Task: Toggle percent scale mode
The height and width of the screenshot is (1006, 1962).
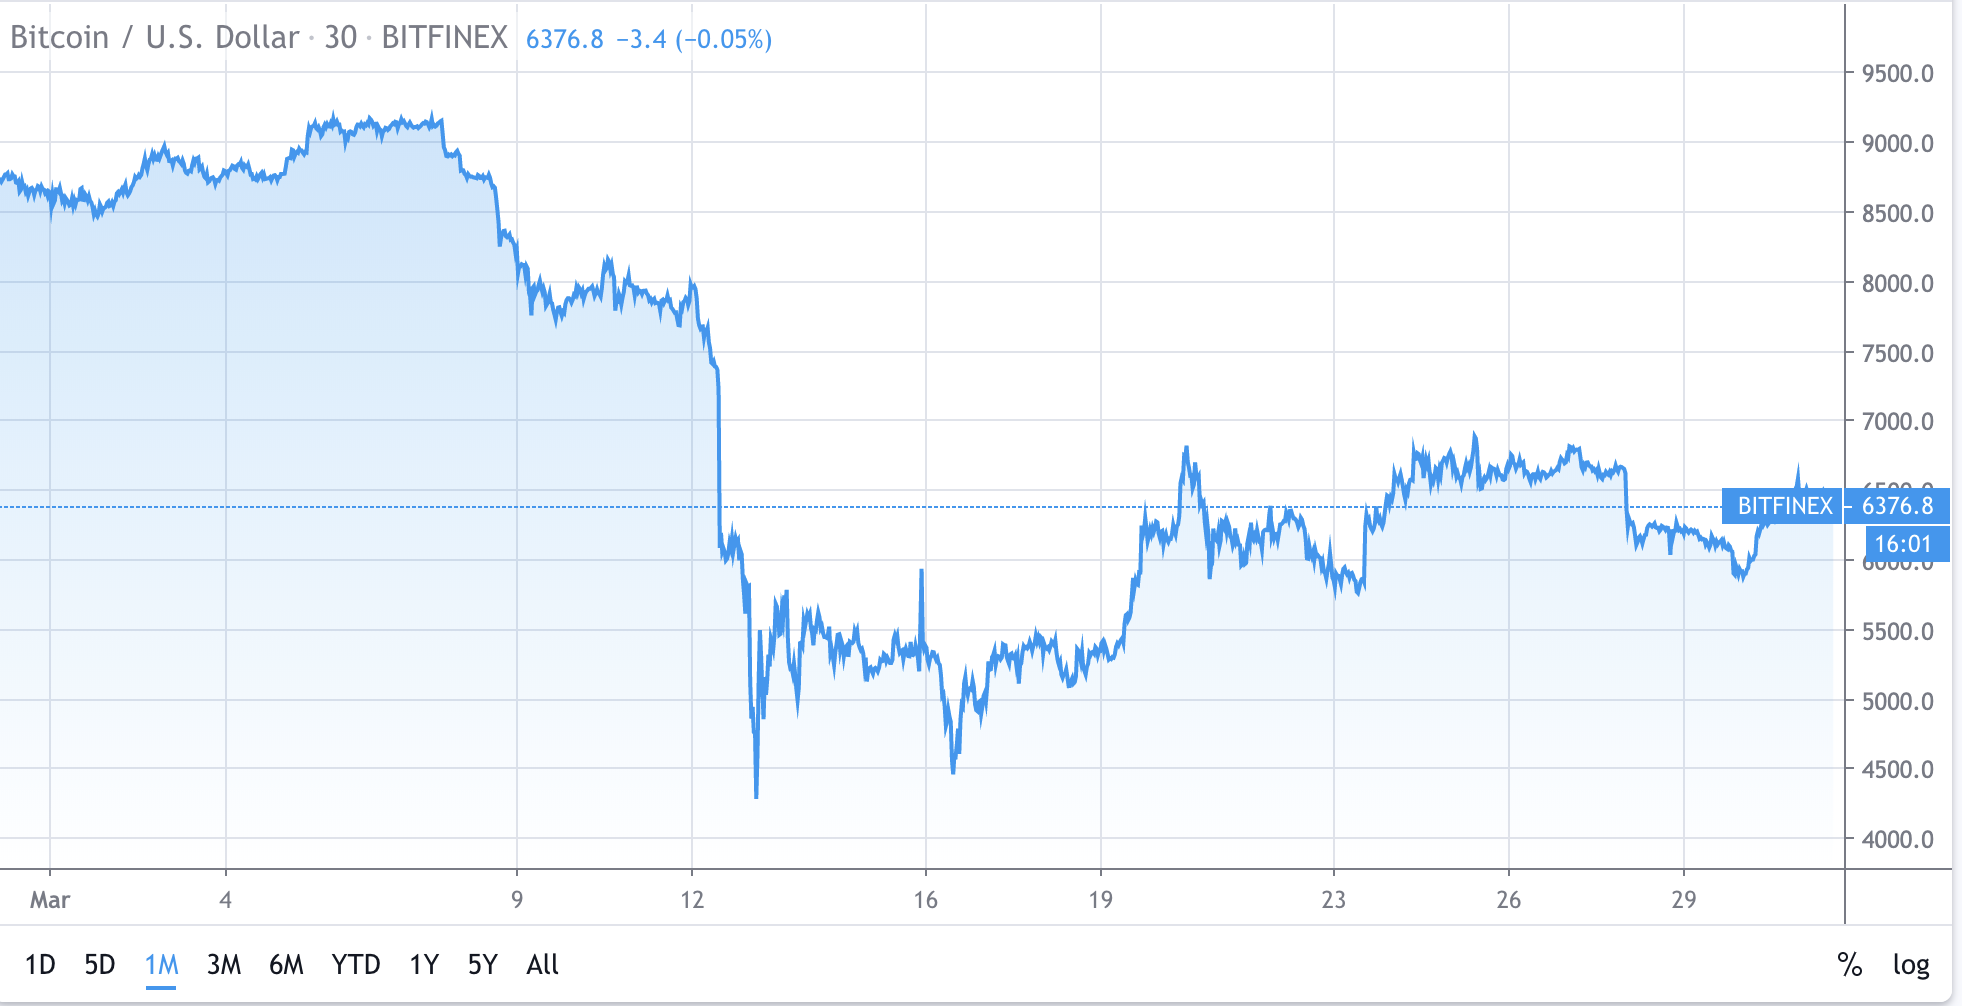Action: [x=1849, y=965]
